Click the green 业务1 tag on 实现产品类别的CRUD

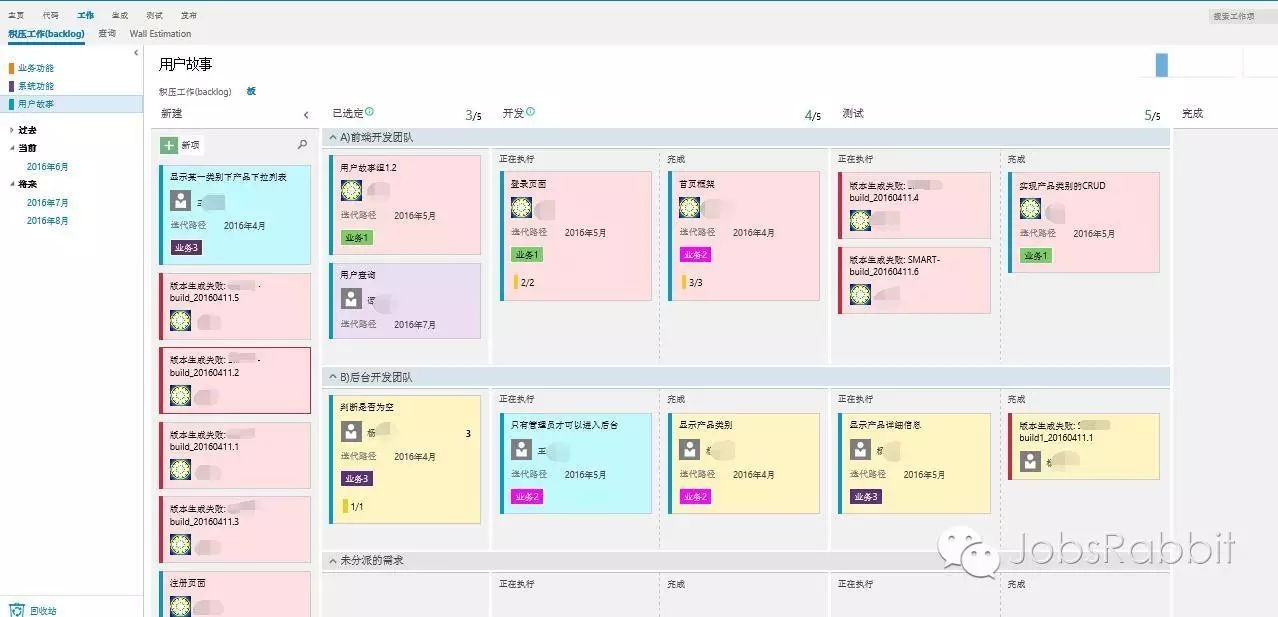tap(1036, 255)
